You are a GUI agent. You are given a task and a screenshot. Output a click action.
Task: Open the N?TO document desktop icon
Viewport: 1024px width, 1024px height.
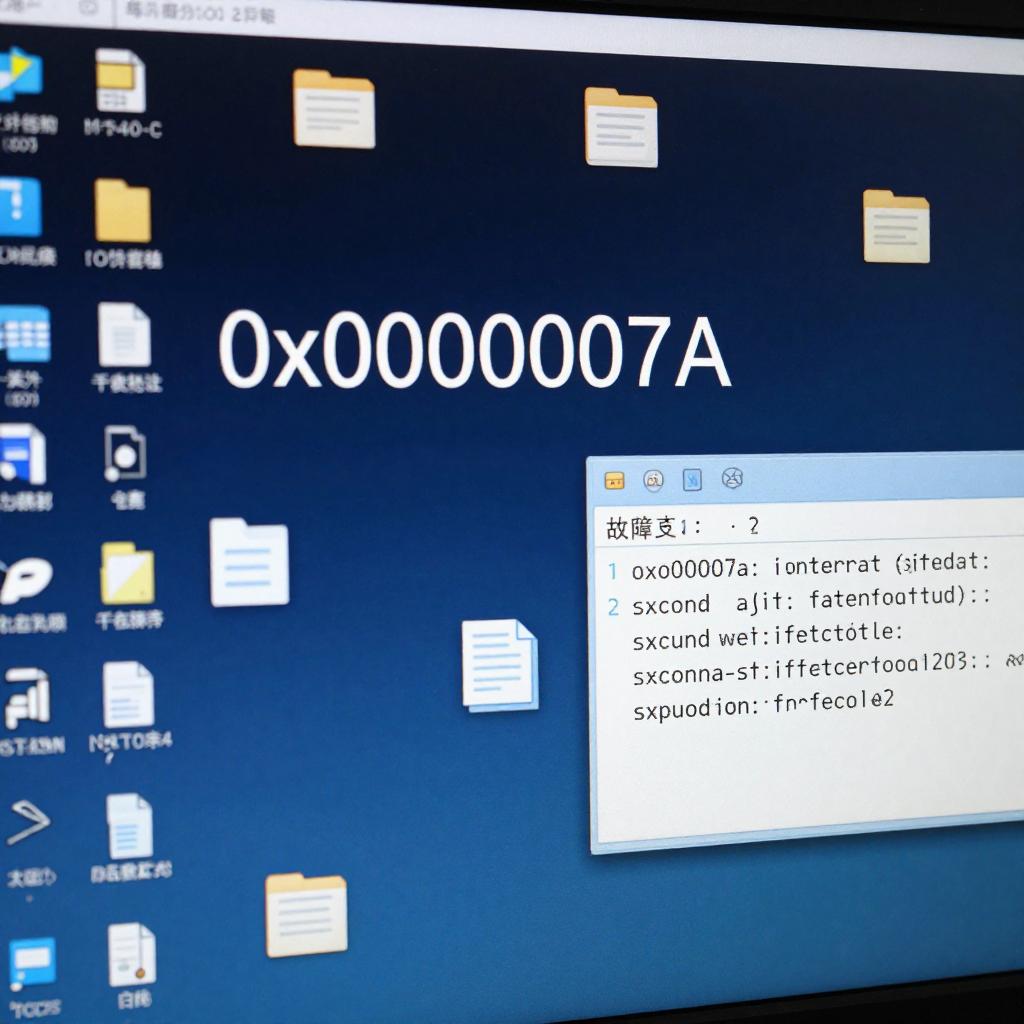[x=128, y=694]
